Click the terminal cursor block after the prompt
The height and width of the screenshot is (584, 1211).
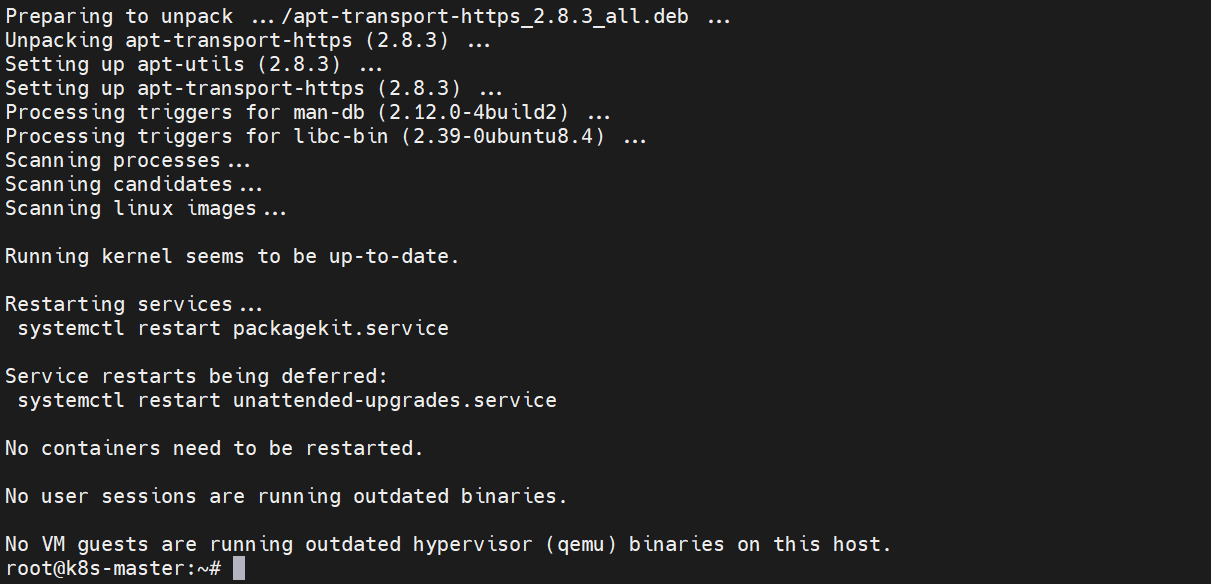[x=238, y=568]
